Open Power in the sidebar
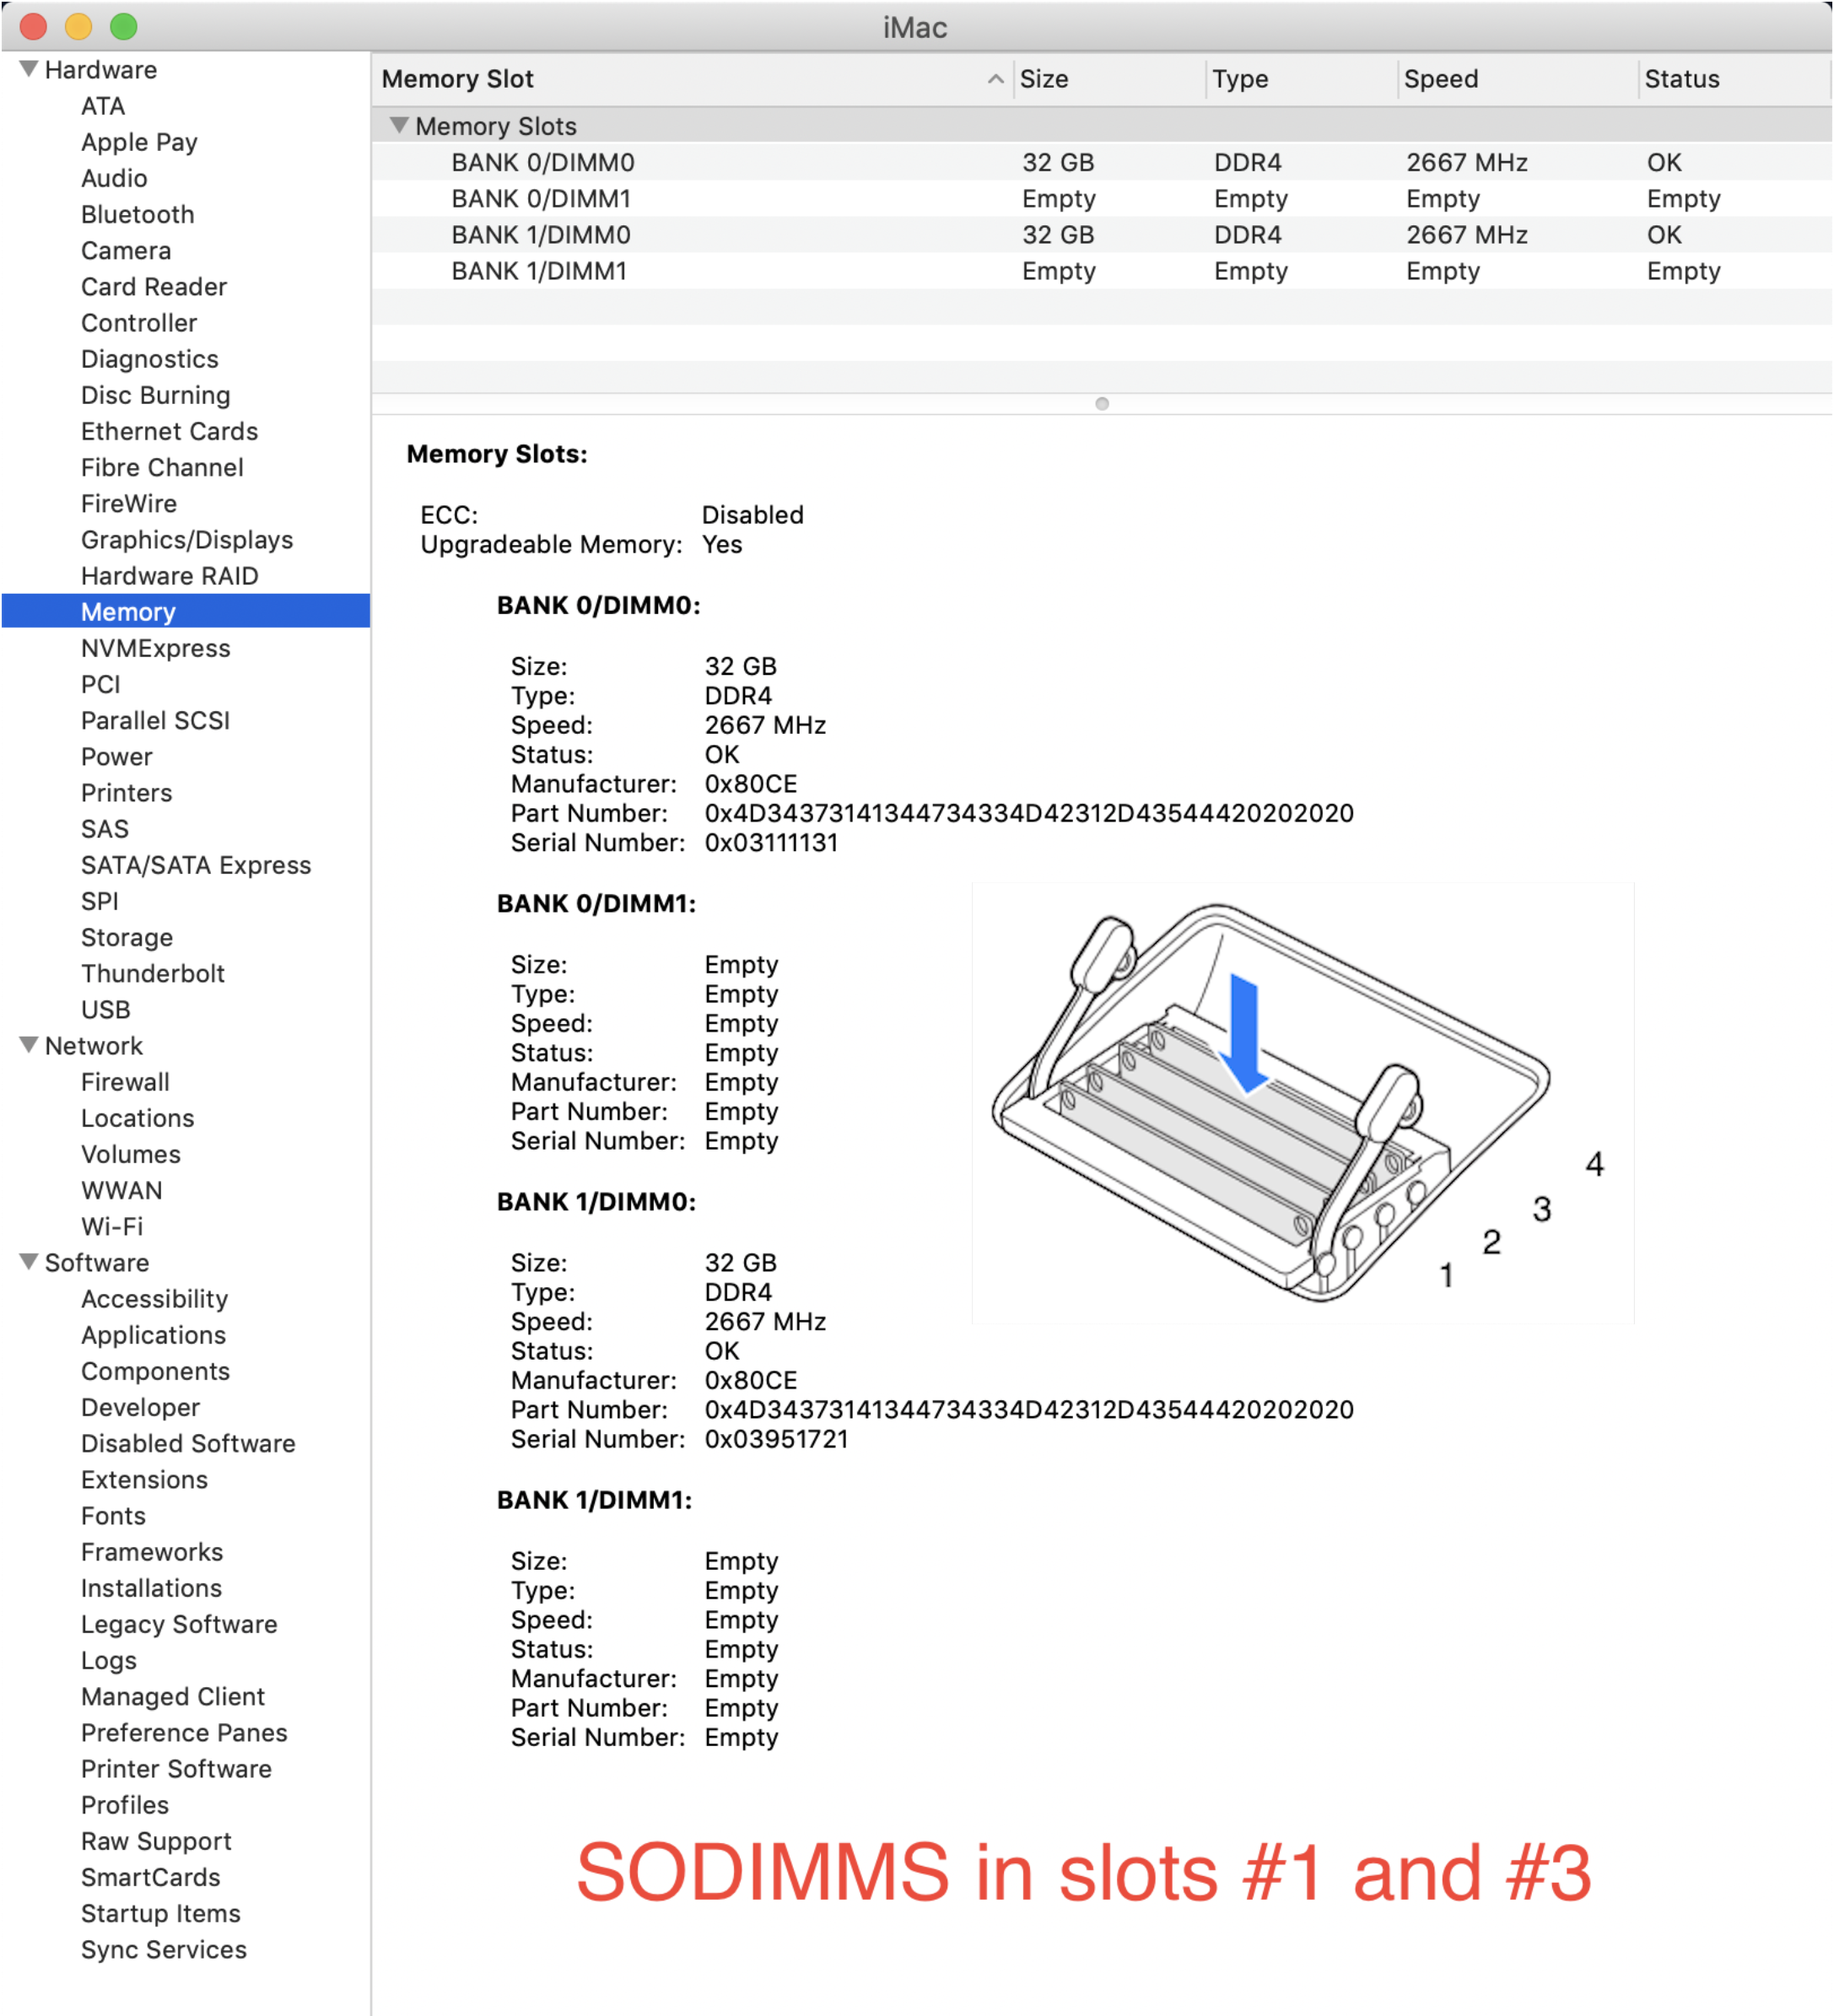This screenshot has height=2016, width=1834. point(117,756)
